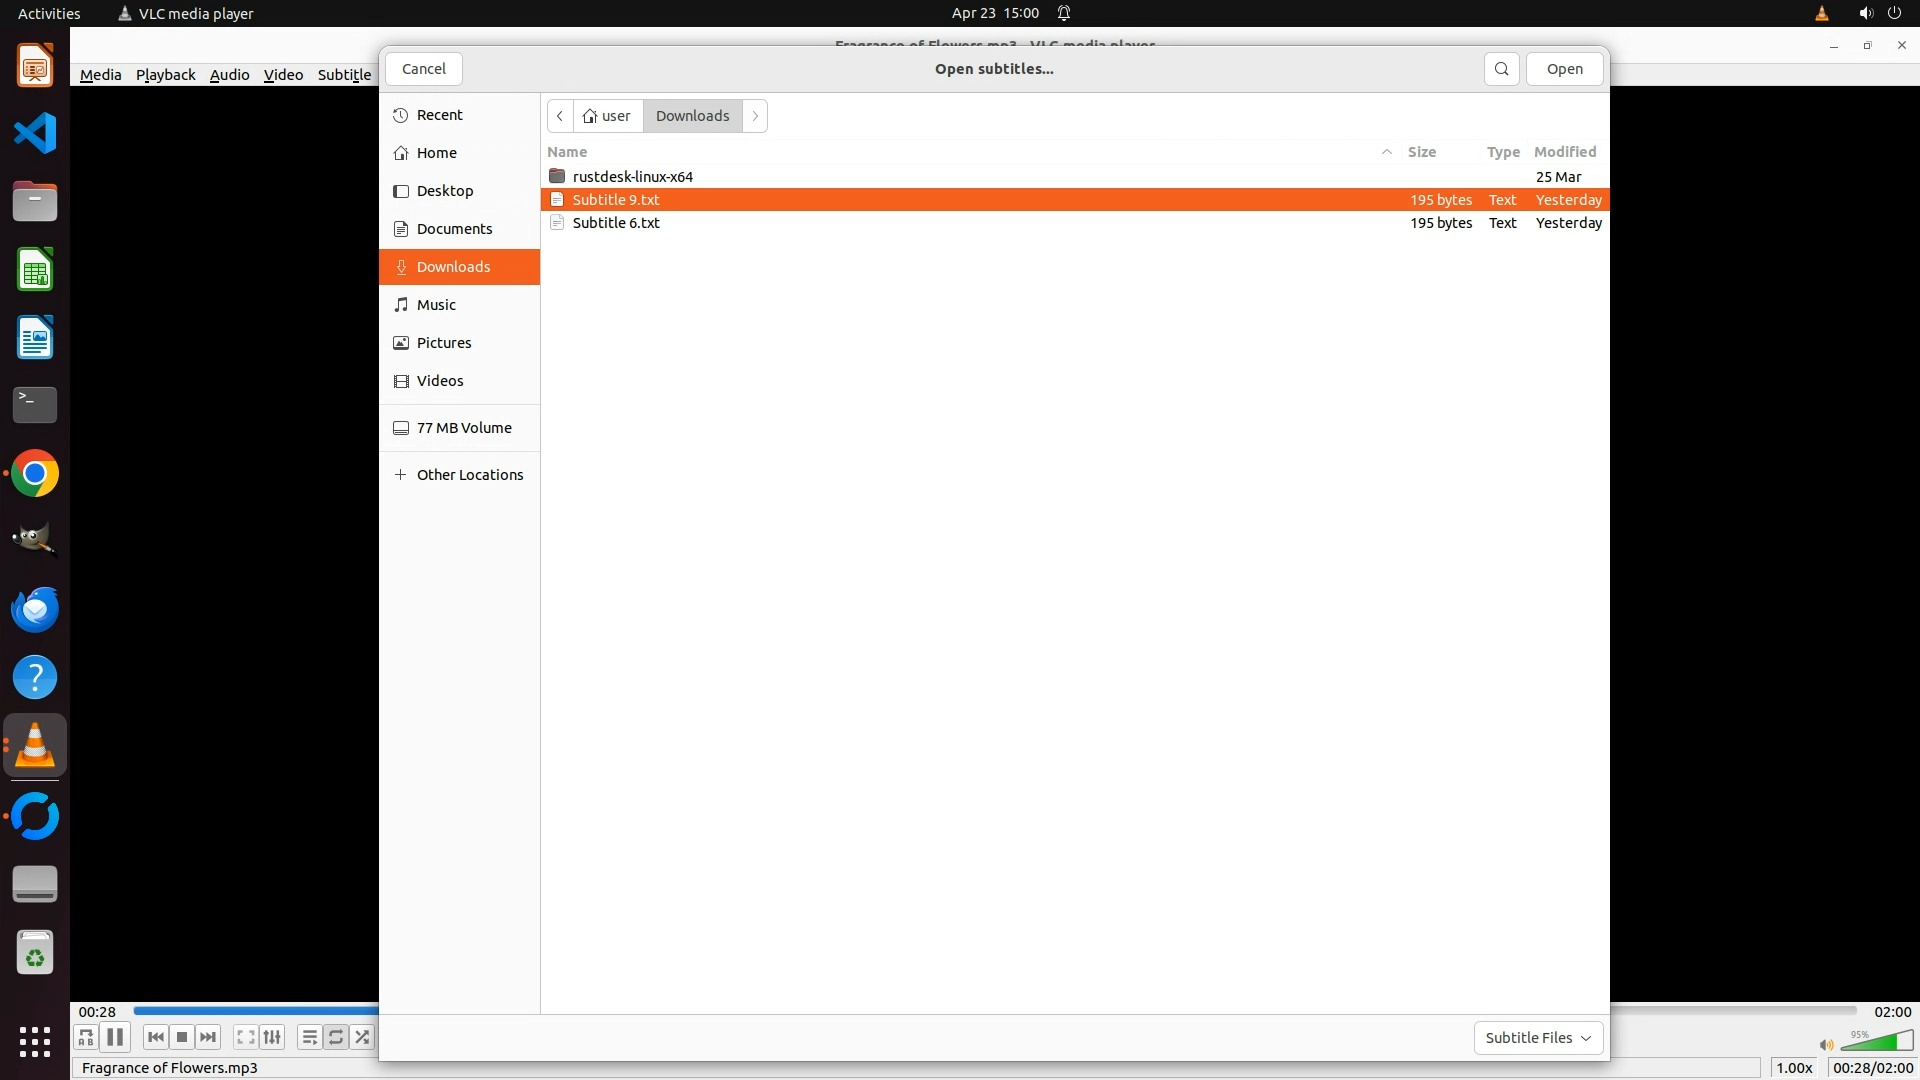
Task: Skip to next media track
Action: point(208,1037)
